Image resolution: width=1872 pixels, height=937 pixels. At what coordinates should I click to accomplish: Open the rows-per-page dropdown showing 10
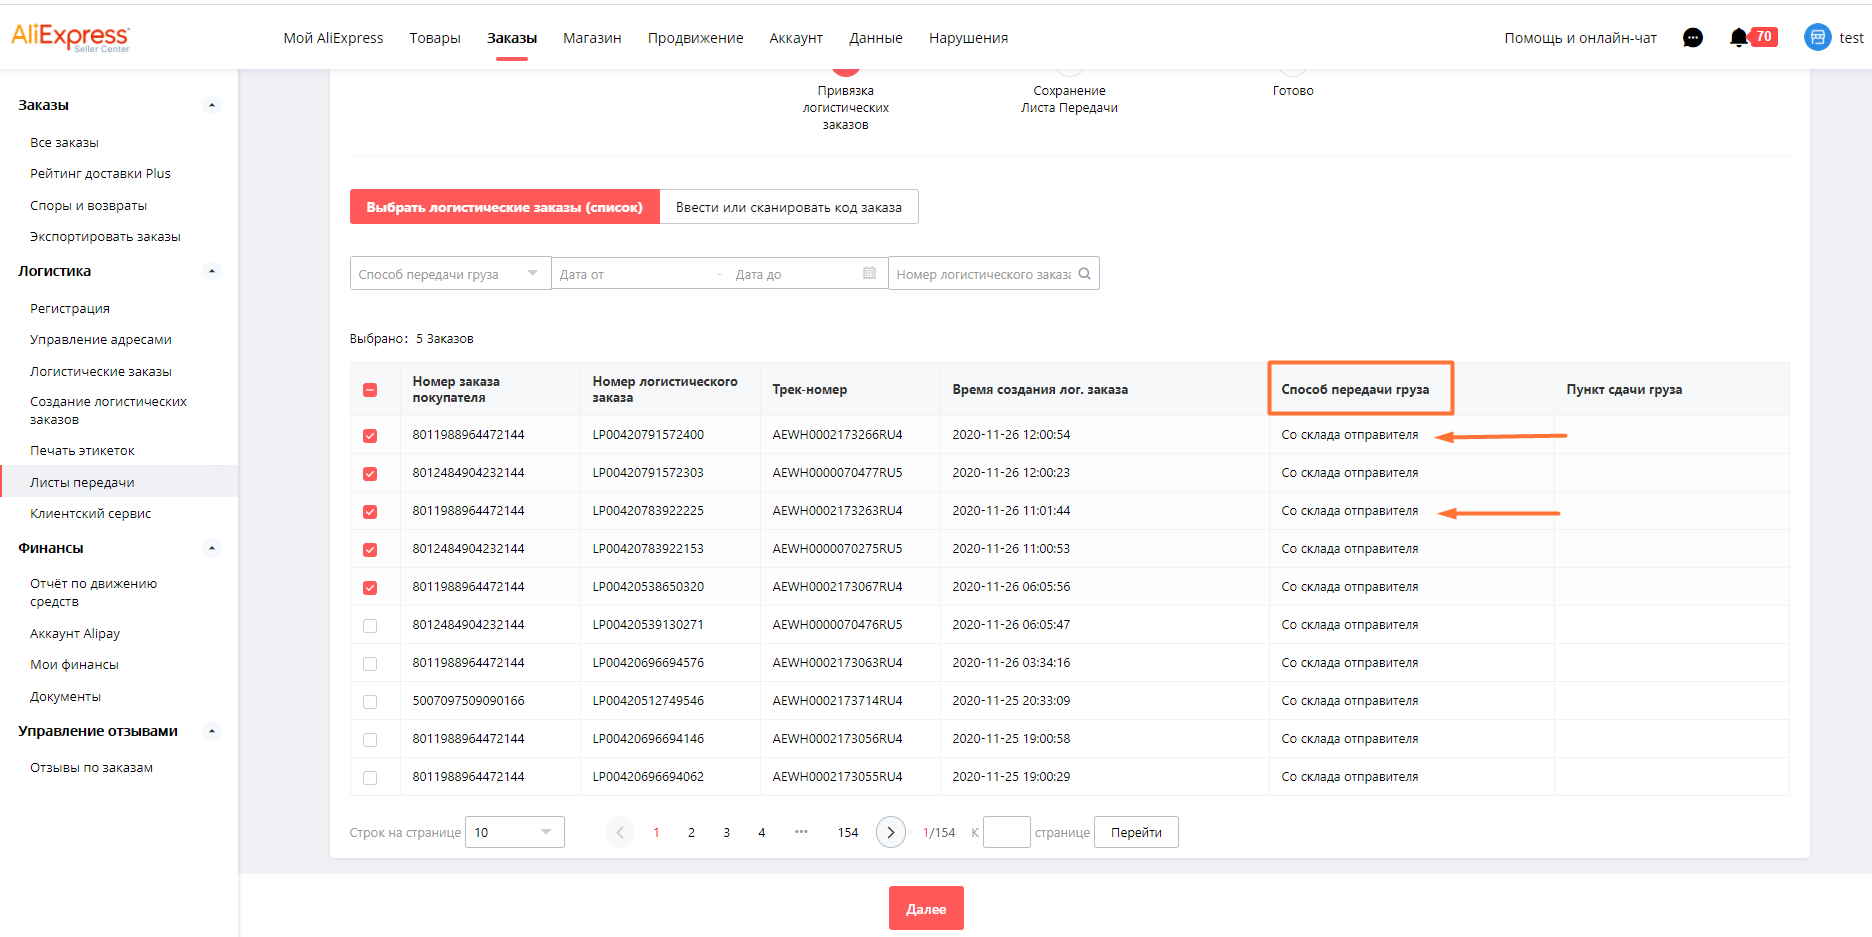coord(514,832)
